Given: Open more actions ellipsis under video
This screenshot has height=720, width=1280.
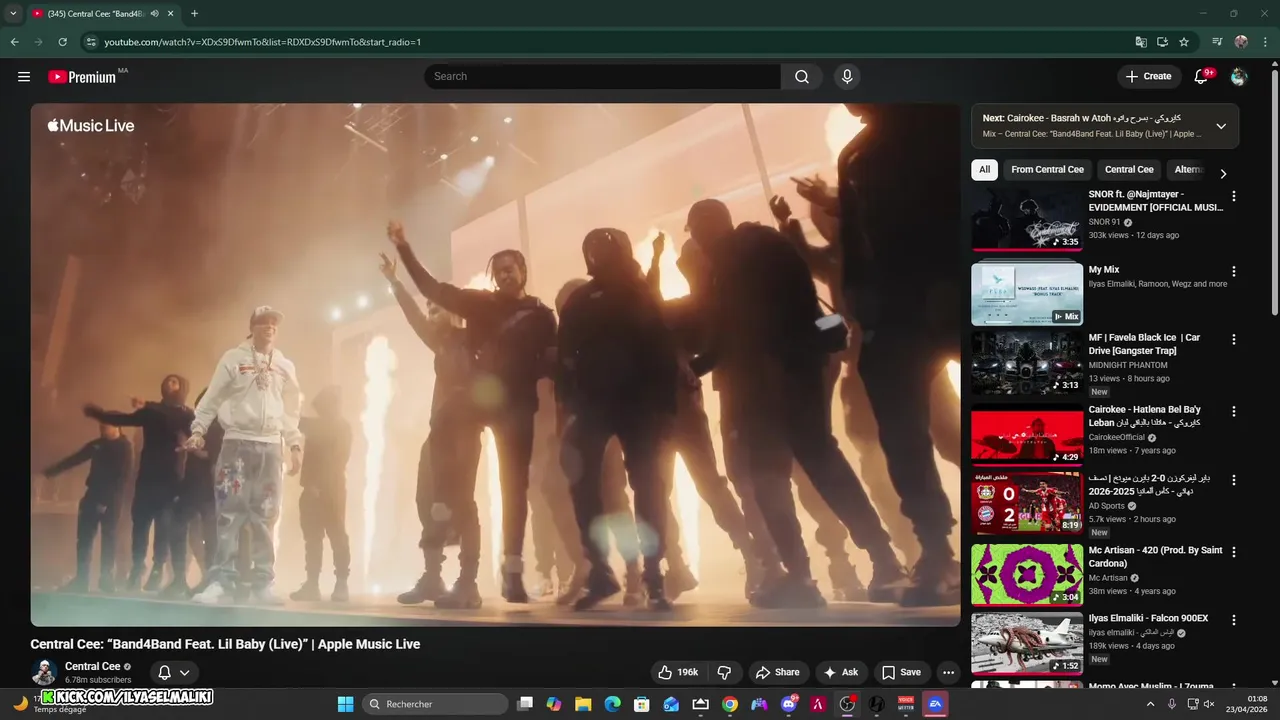Looking at the screenshot, I should 948,672.
